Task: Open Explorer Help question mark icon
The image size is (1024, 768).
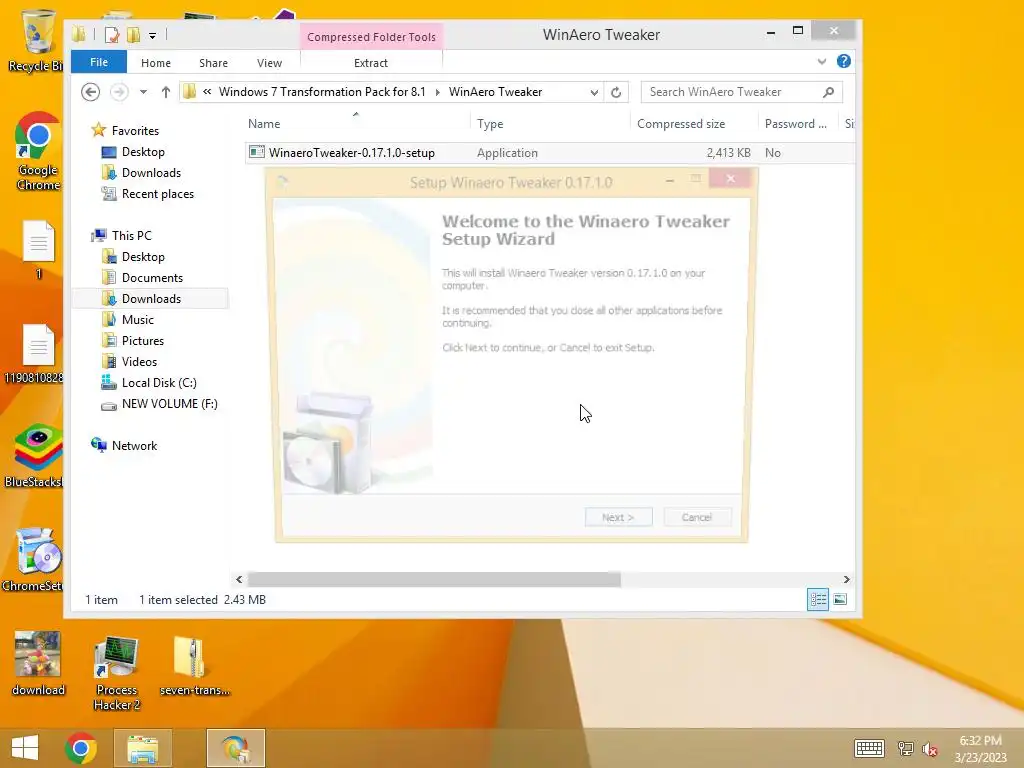Action: click(844, 61)
